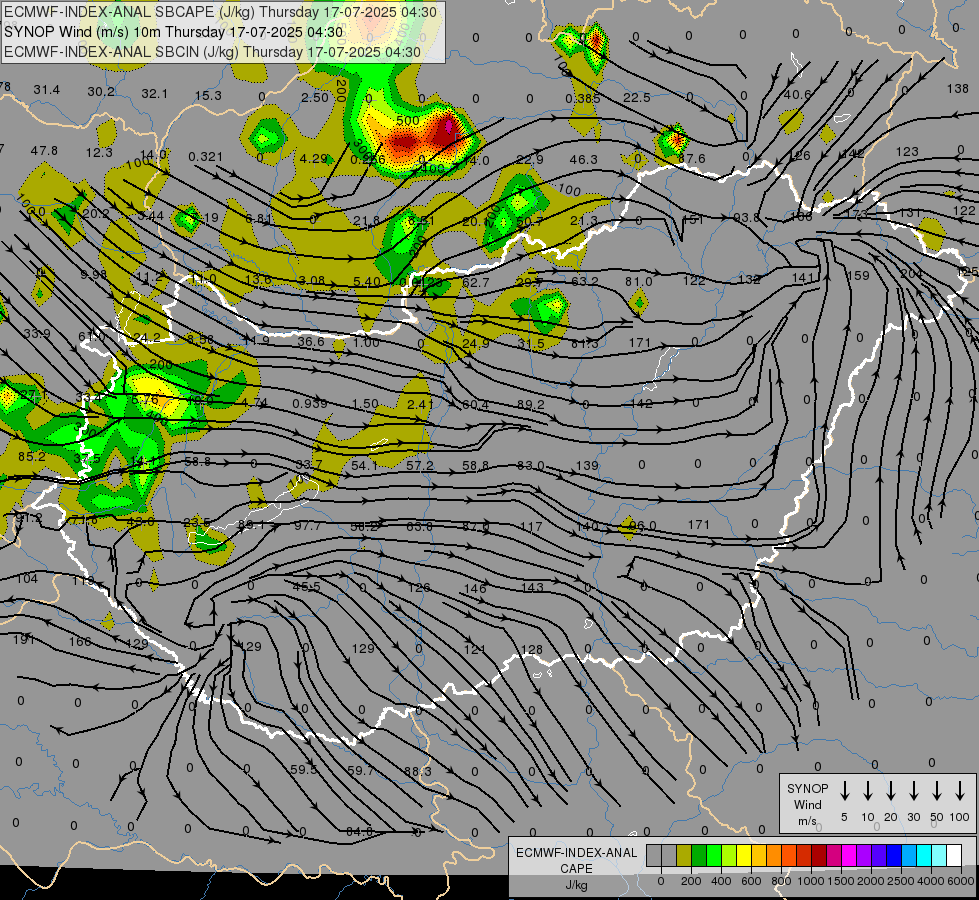Click the 'SYNOP' legend heading
This screenshot has width=979, height=900.
pos(807,788)
